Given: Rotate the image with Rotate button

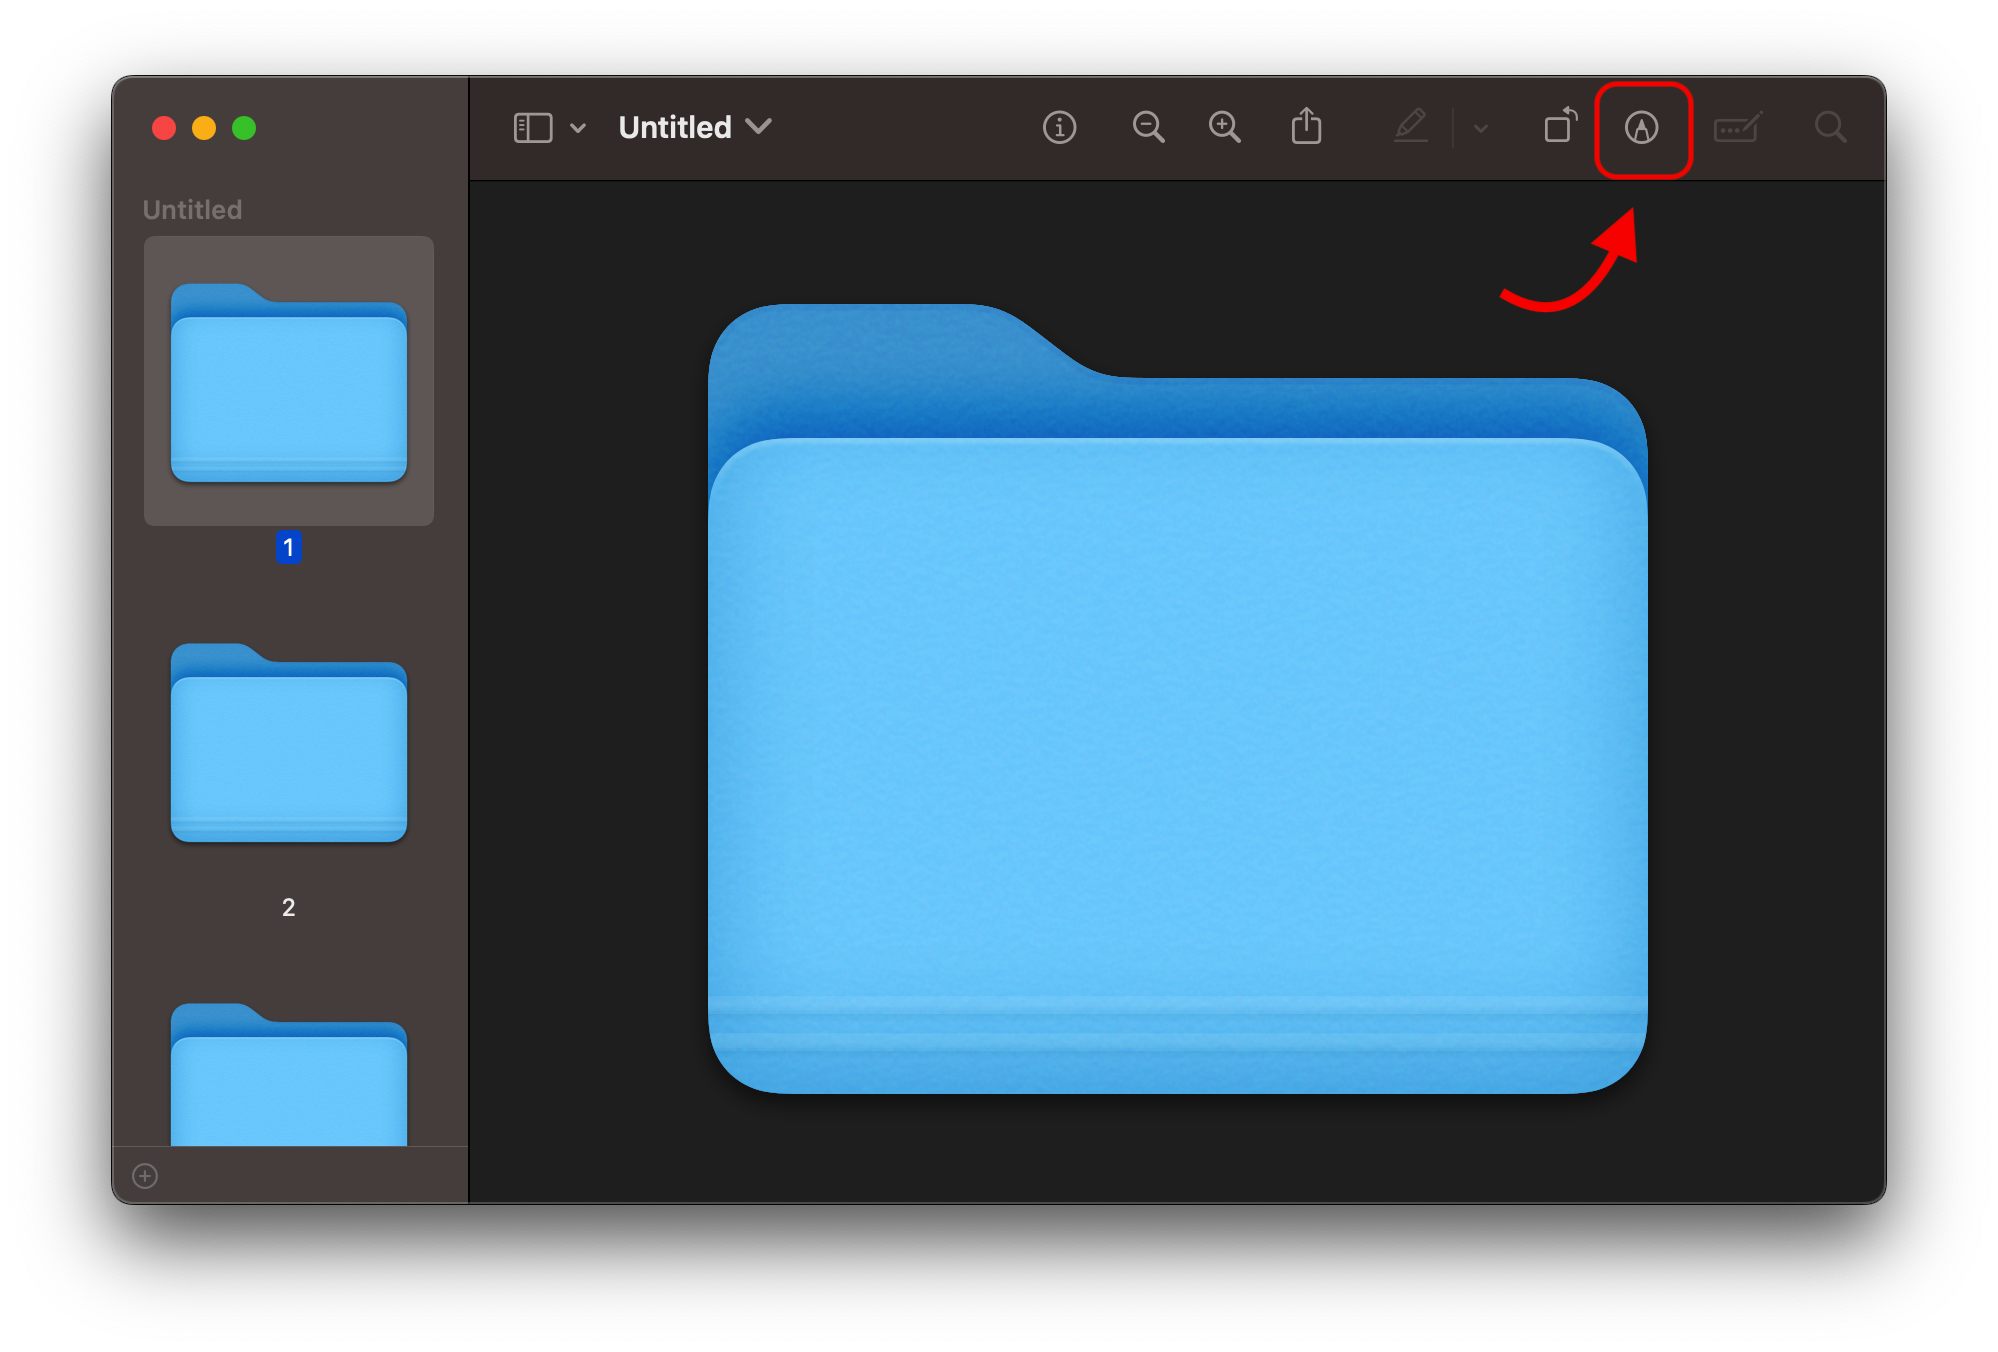Looking at the screenshot, I should [x=1559, y=127].
